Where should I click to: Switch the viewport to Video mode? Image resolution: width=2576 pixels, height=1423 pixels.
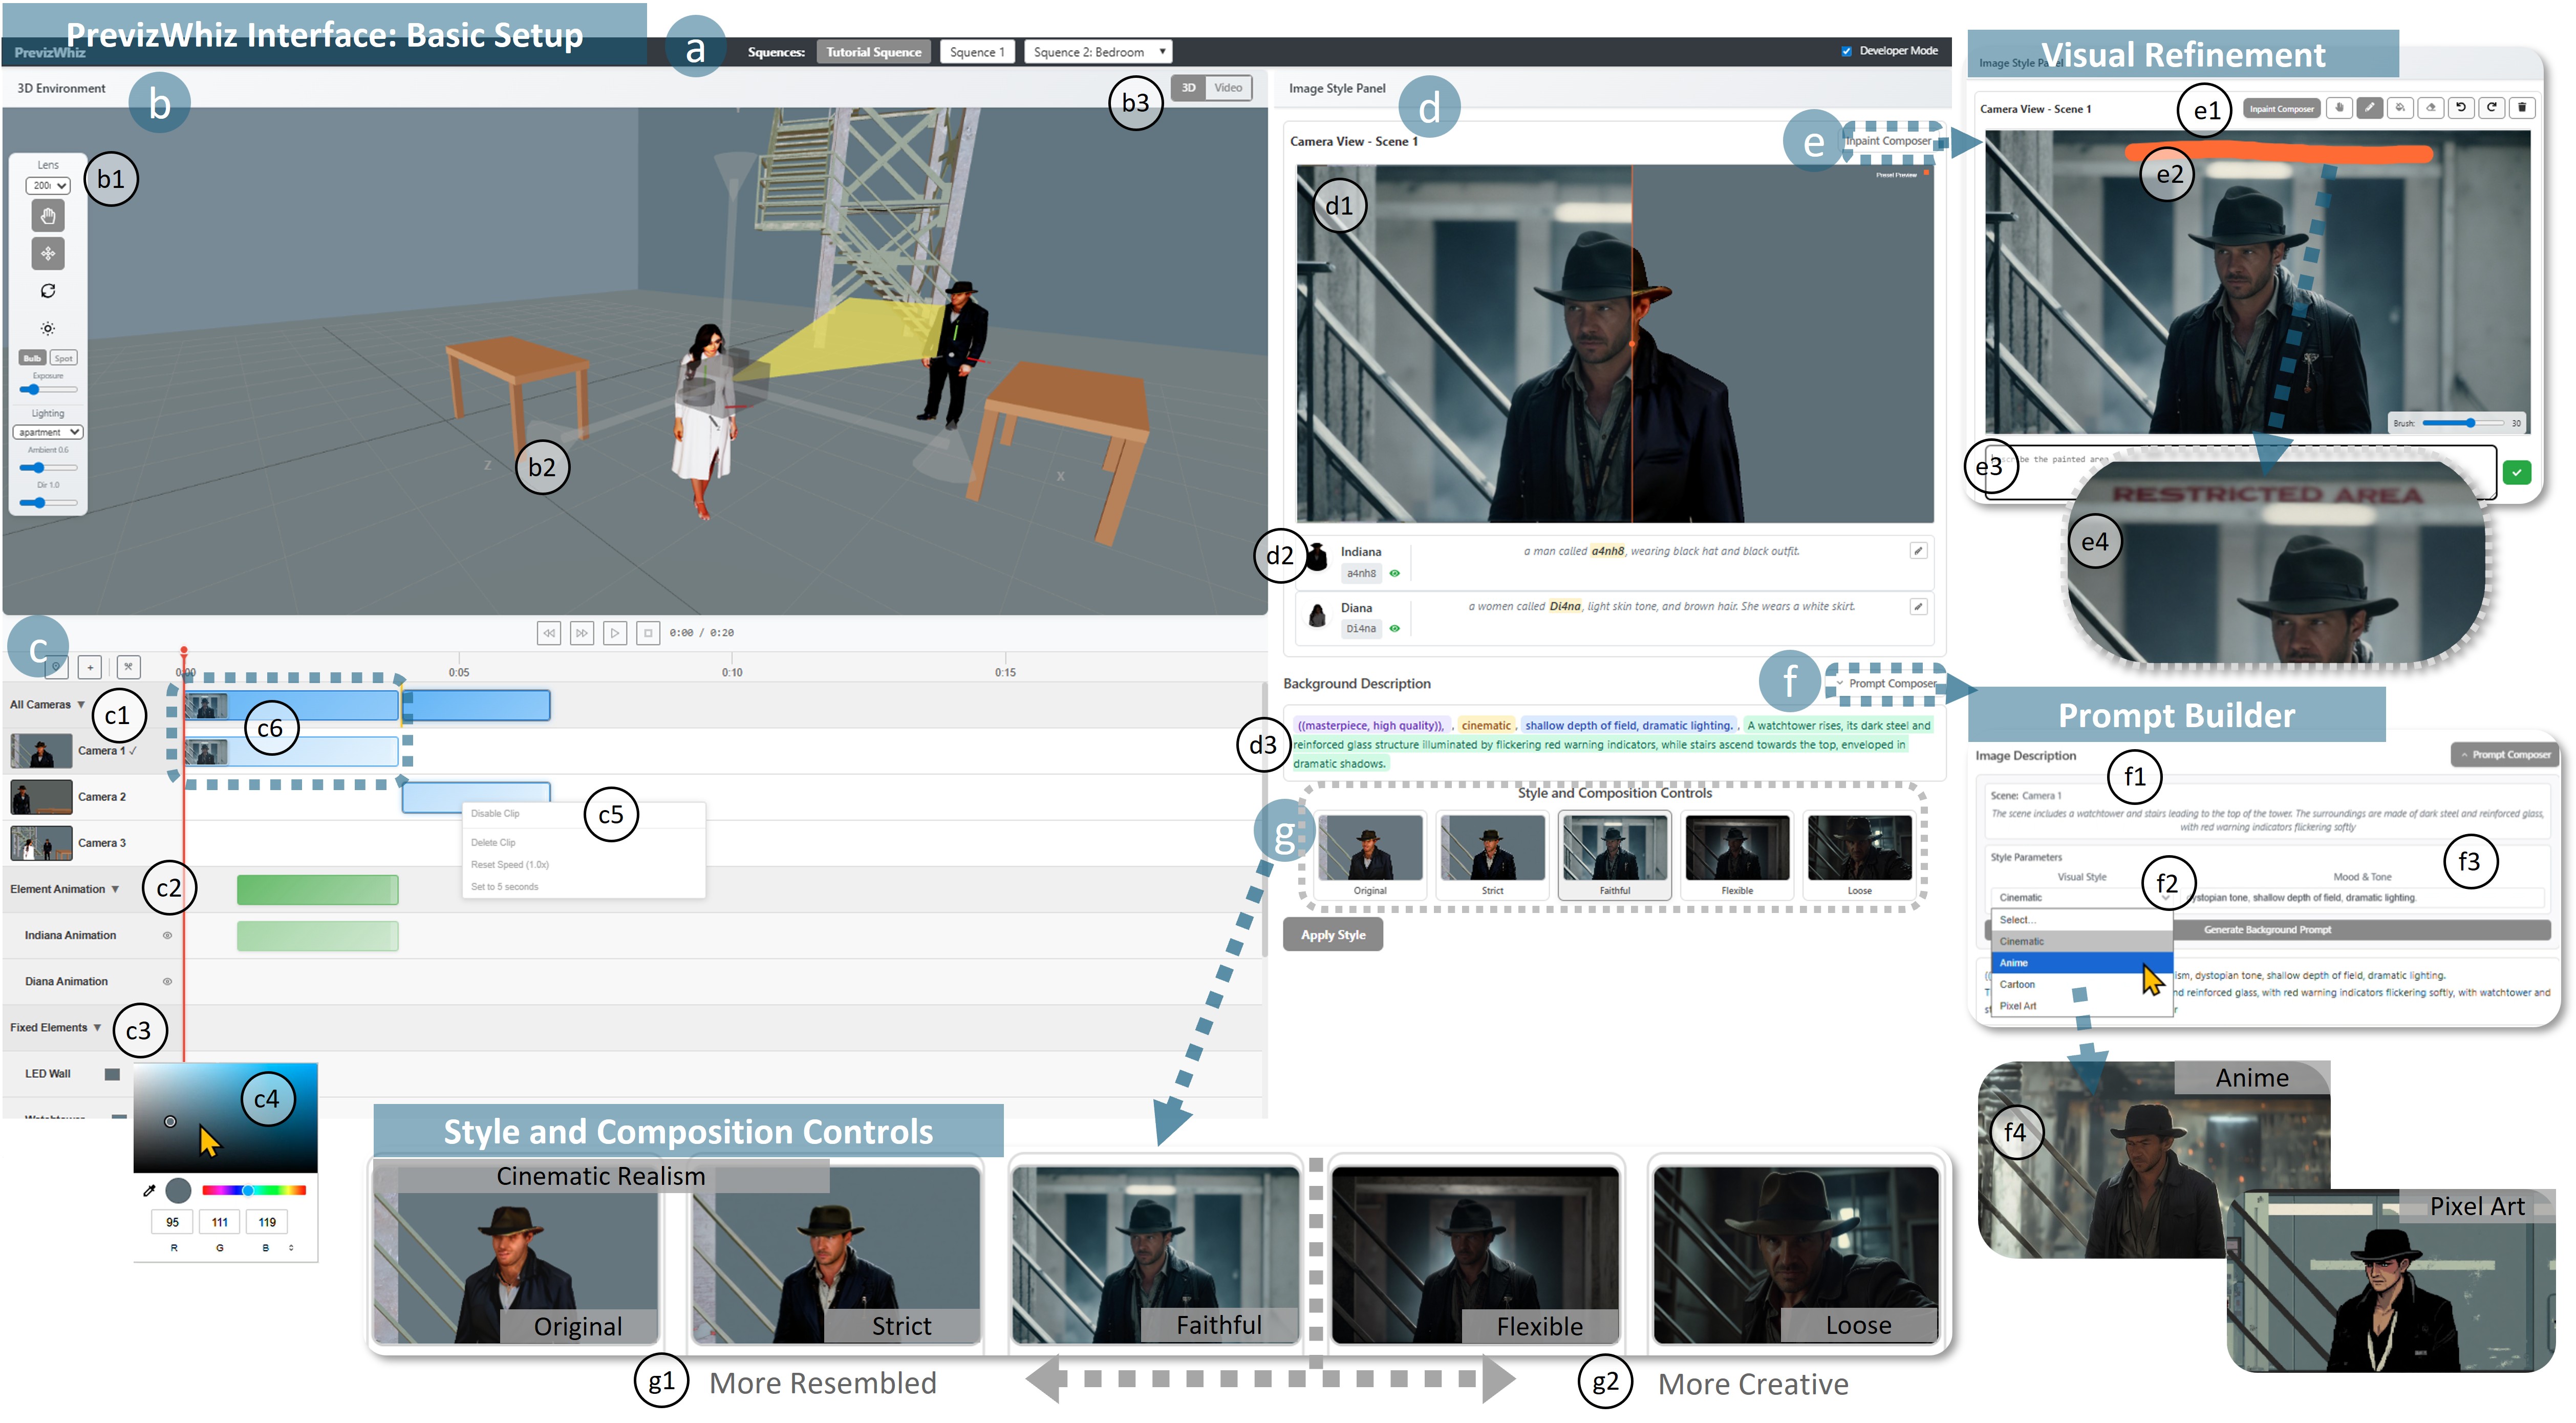click(x=1228, y=88)
